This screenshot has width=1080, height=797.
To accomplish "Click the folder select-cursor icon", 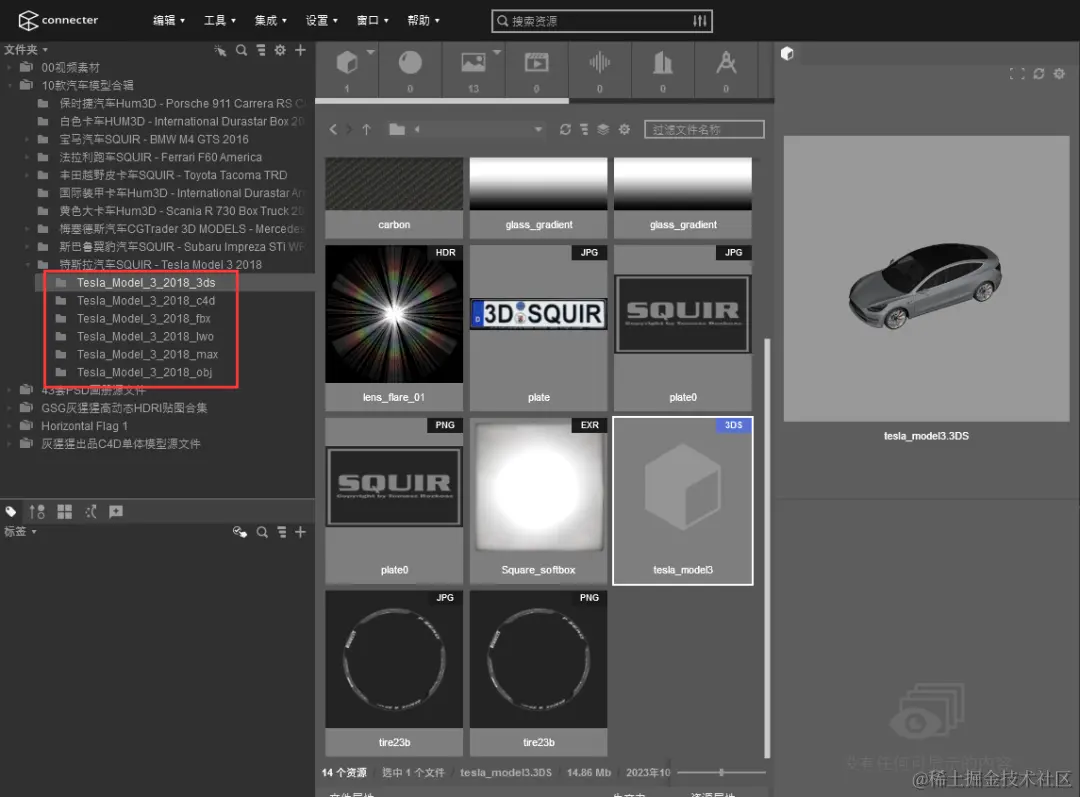I will click(x=220, y=50).
